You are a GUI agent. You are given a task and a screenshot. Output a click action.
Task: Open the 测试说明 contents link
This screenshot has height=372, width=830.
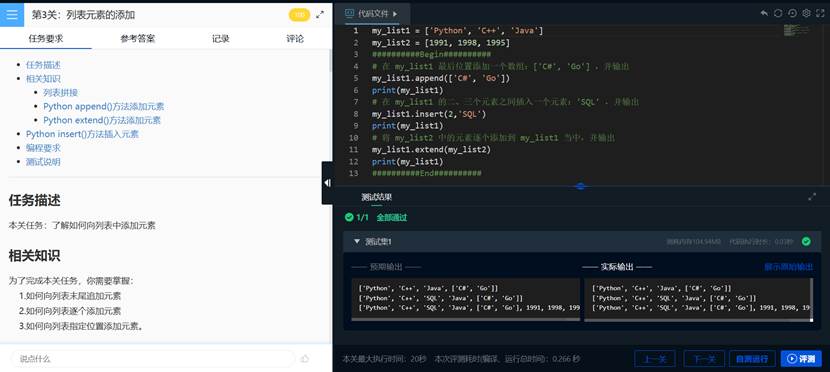tap(43, 161)
